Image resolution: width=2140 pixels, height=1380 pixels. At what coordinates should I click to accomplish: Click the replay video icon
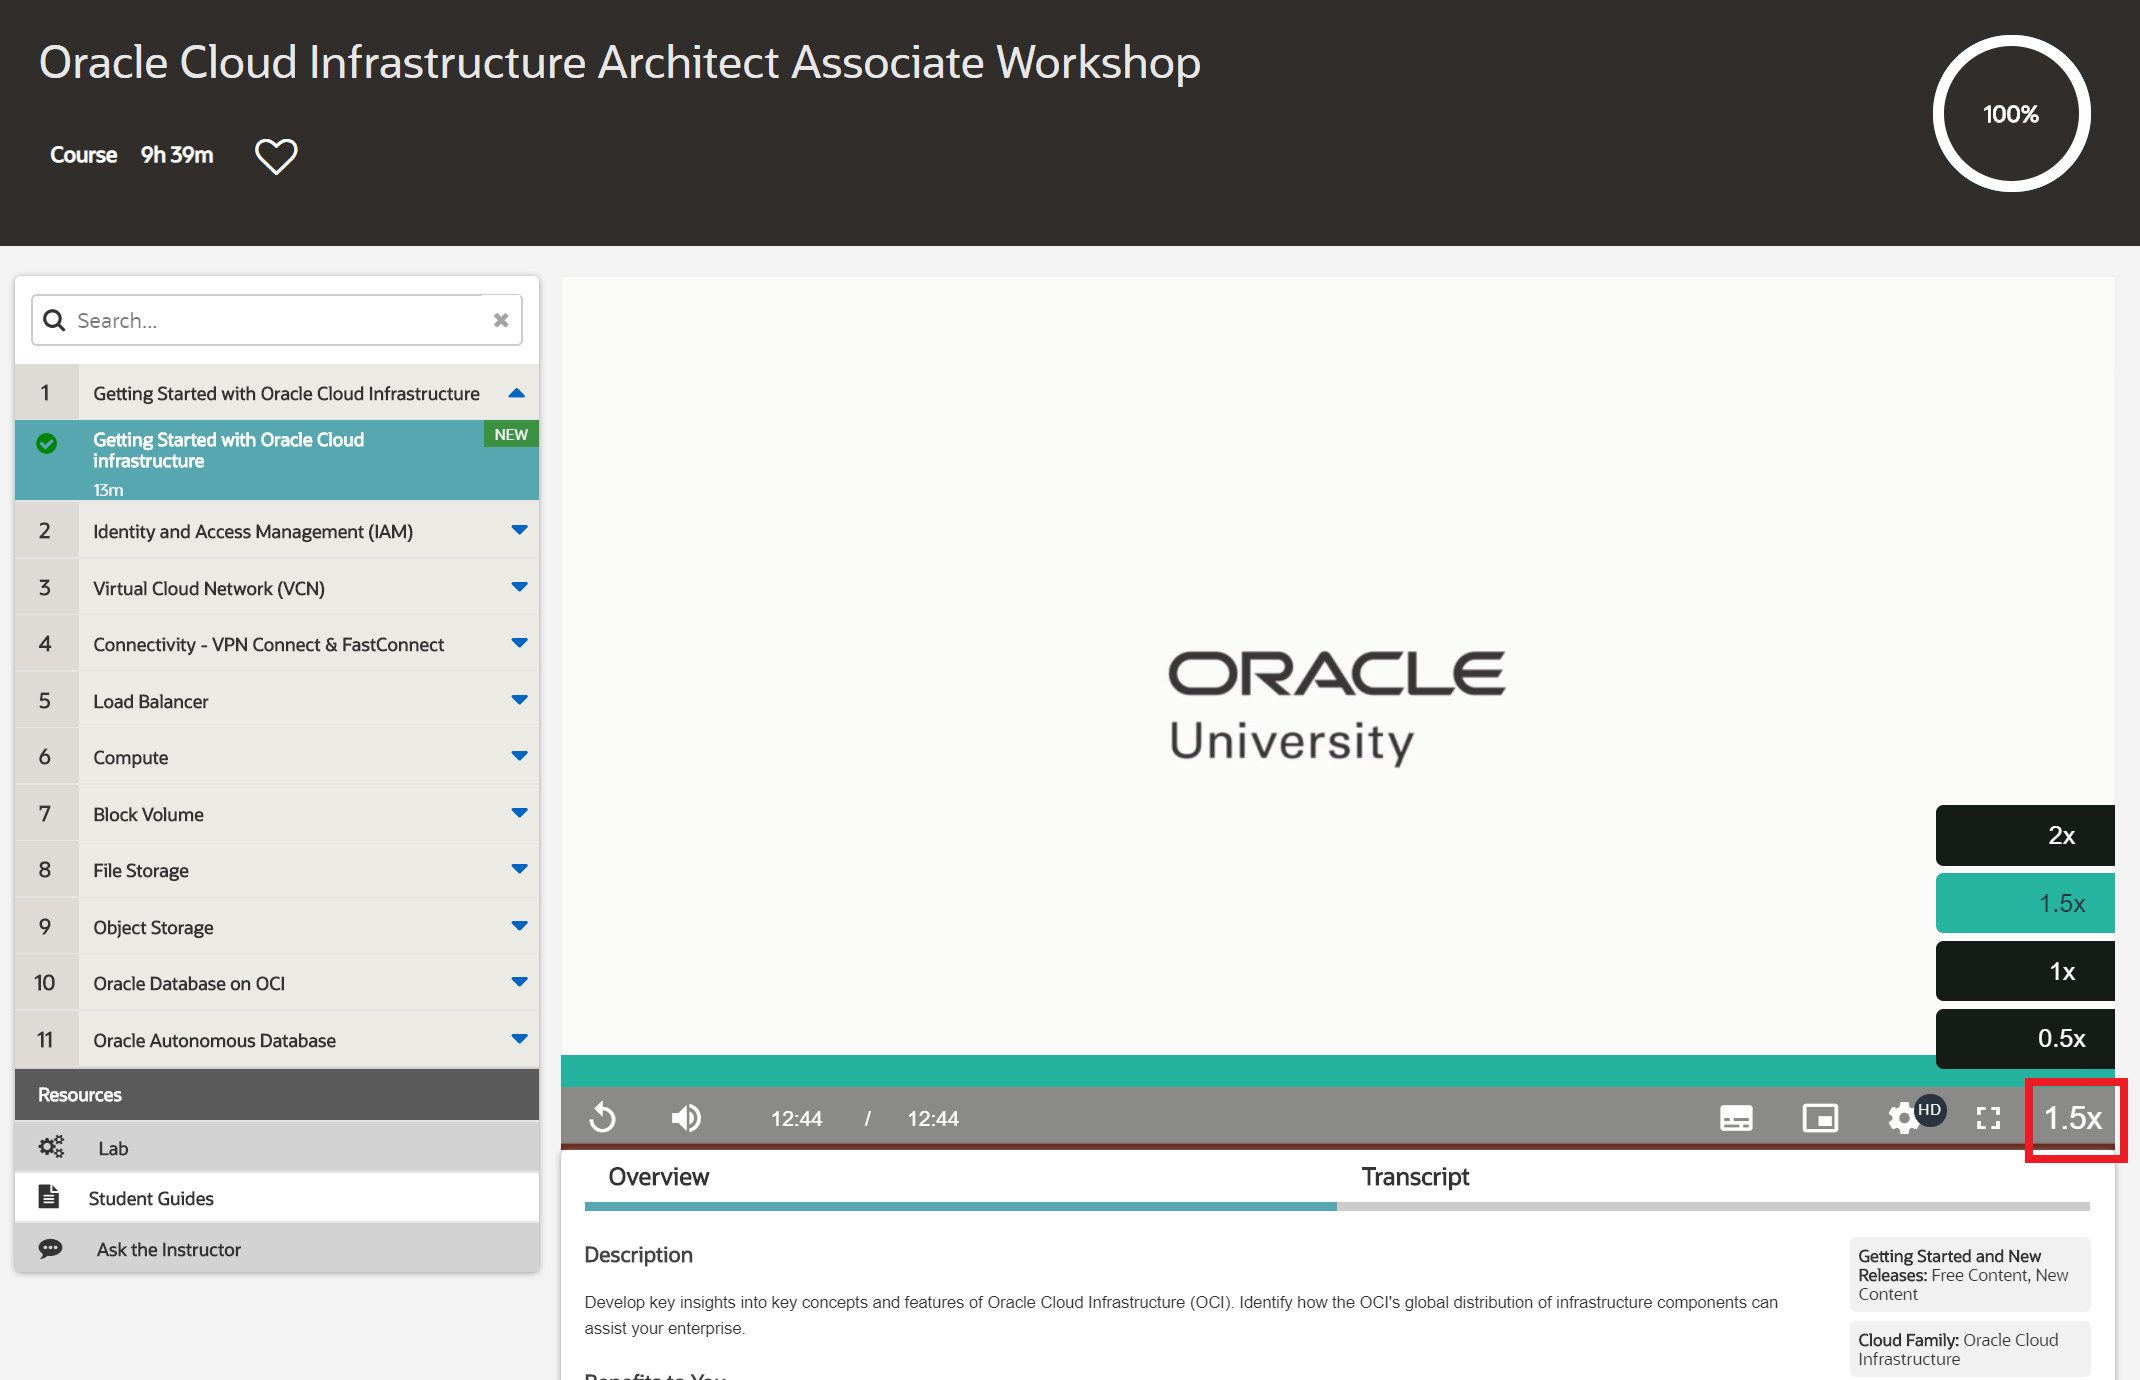603,1117
